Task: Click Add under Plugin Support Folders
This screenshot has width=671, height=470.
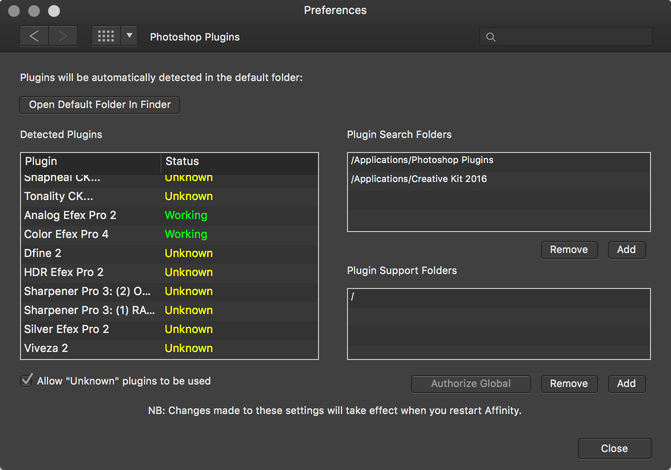Action: (626, 384)
